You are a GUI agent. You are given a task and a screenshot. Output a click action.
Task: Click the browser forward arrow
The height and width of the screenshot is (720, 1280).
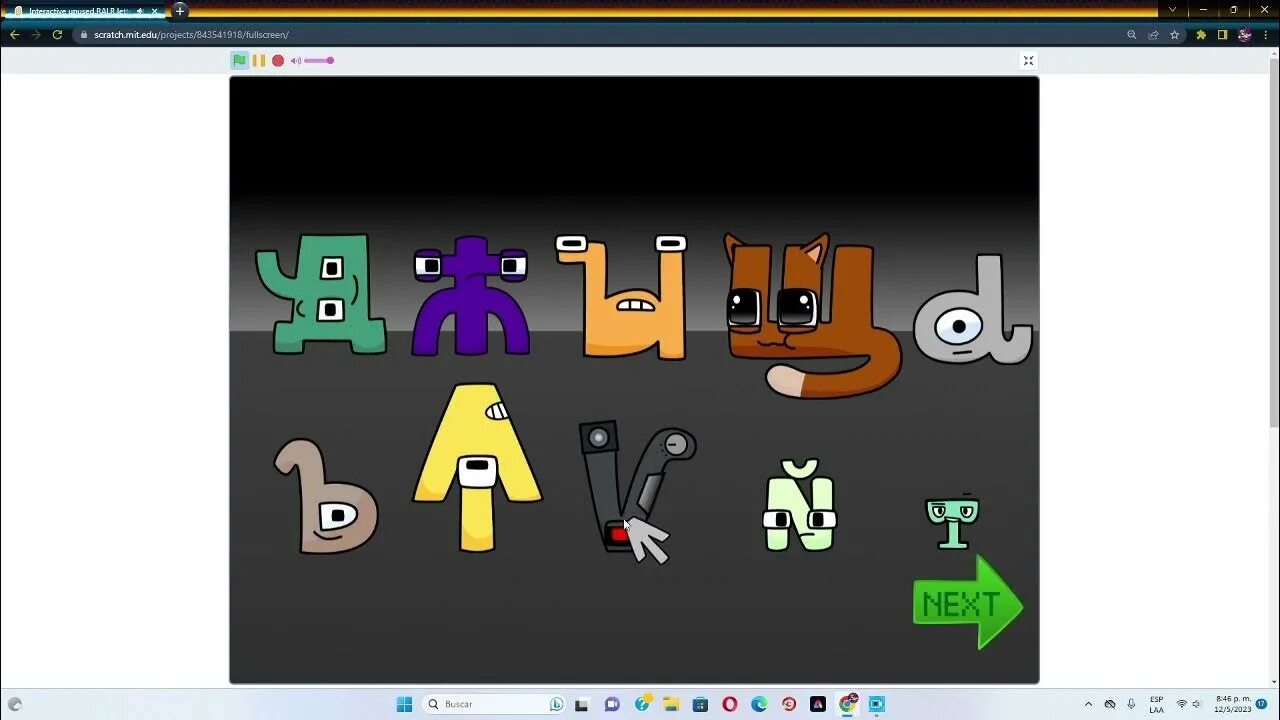[x=36, y=35]
